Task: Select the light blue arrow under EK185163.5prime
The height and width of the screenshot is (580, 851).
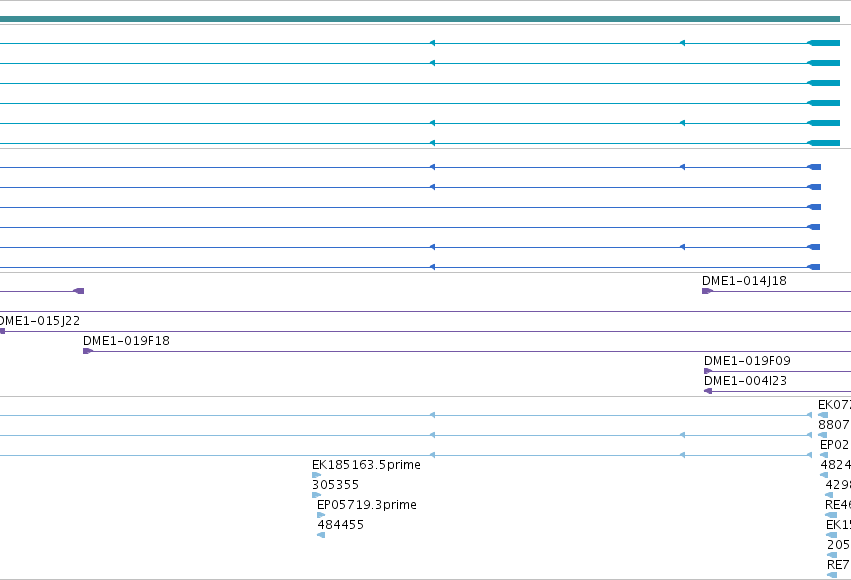Action: [x=316, y=475]
